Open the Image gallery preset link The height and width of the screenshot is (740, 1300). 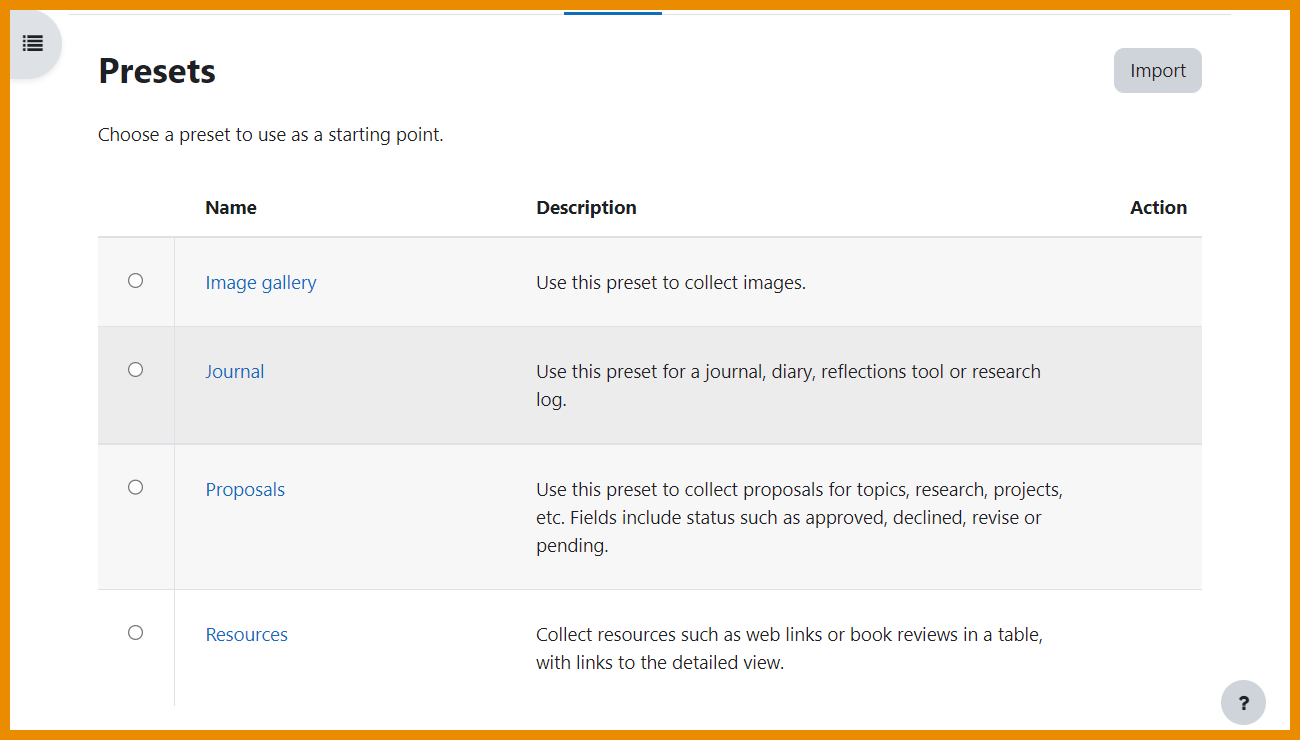261,283
